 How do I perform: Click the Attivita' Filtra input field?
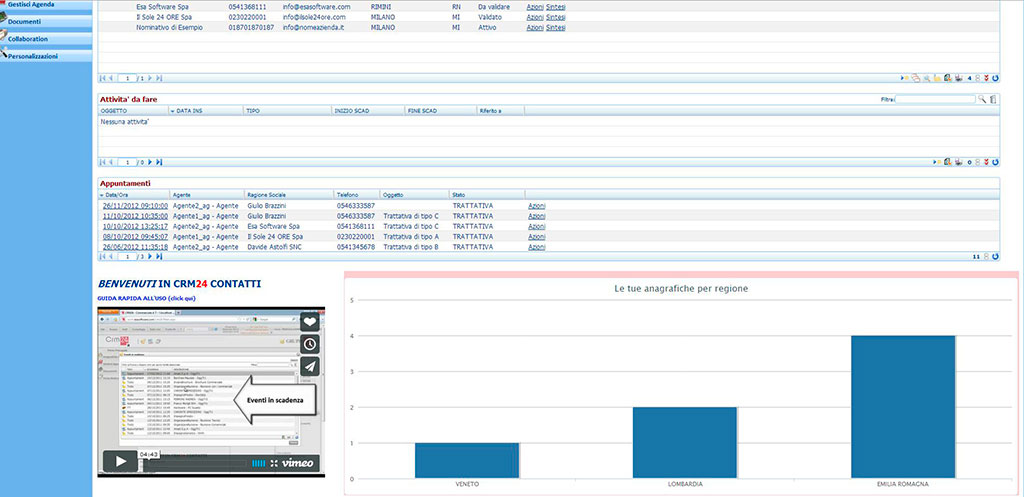(x=935, y=99)
